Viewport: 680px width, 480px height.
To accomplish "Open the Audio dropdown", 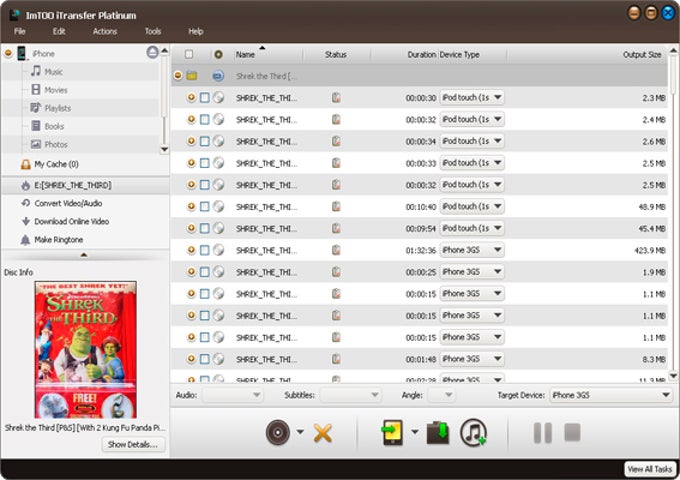I will pyautogui.click(x=232, y=395).
